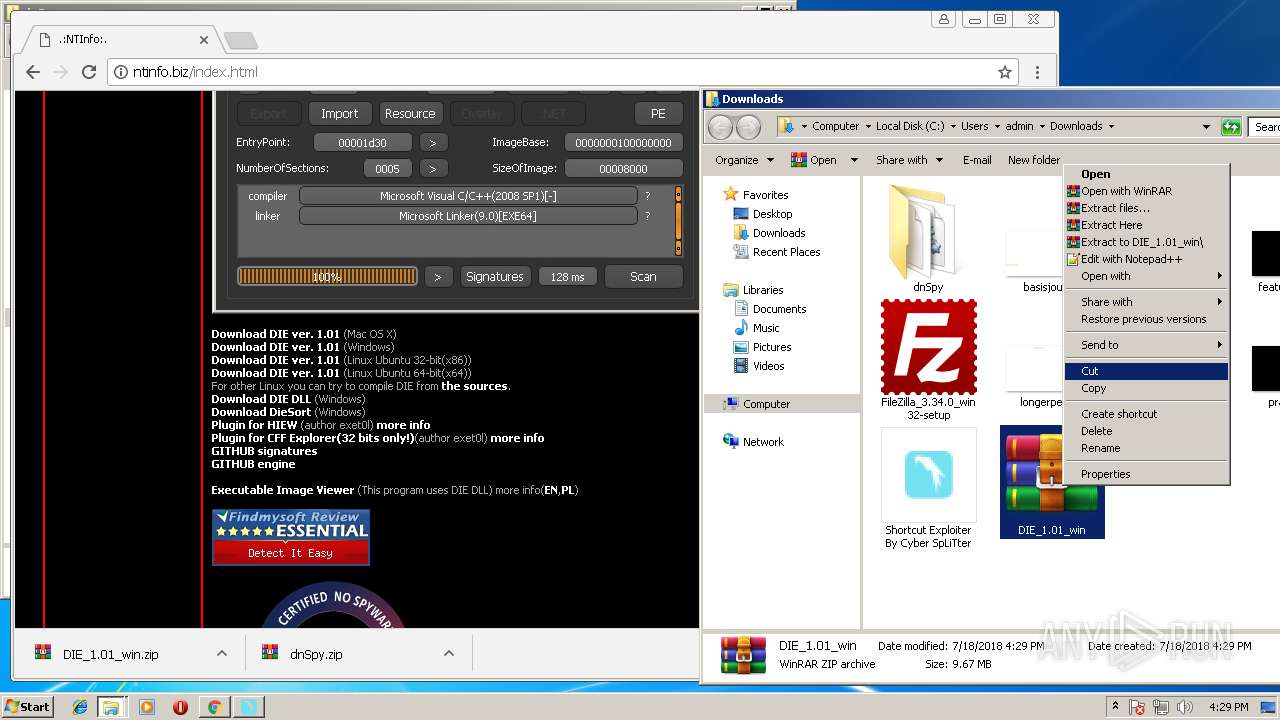
Task: Click Download DieSort link
Action: click(260, 412)
